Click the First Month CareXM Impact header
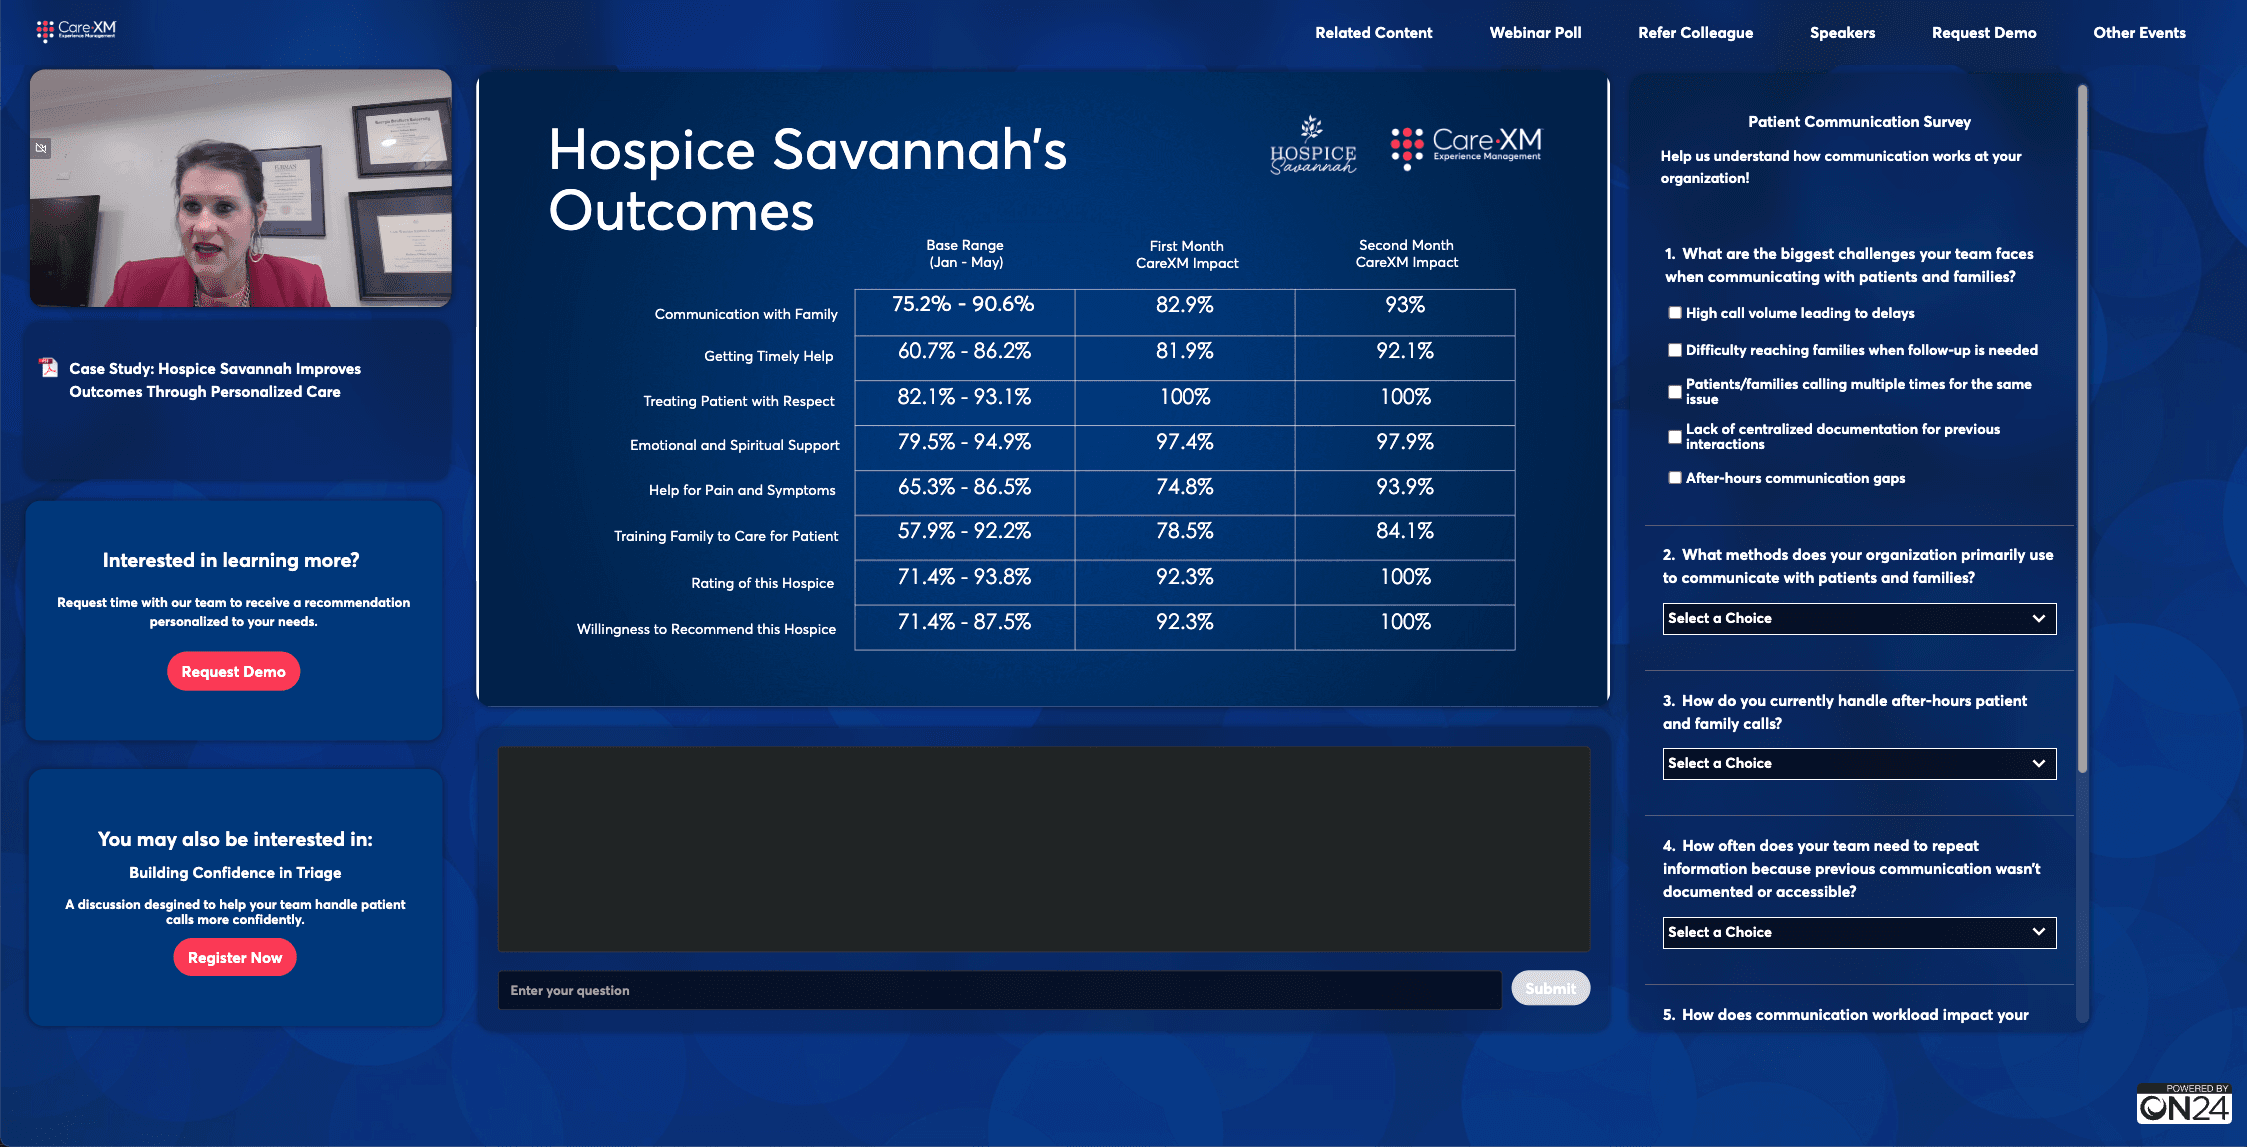2247x1147 pixels. pos(1187,254)
